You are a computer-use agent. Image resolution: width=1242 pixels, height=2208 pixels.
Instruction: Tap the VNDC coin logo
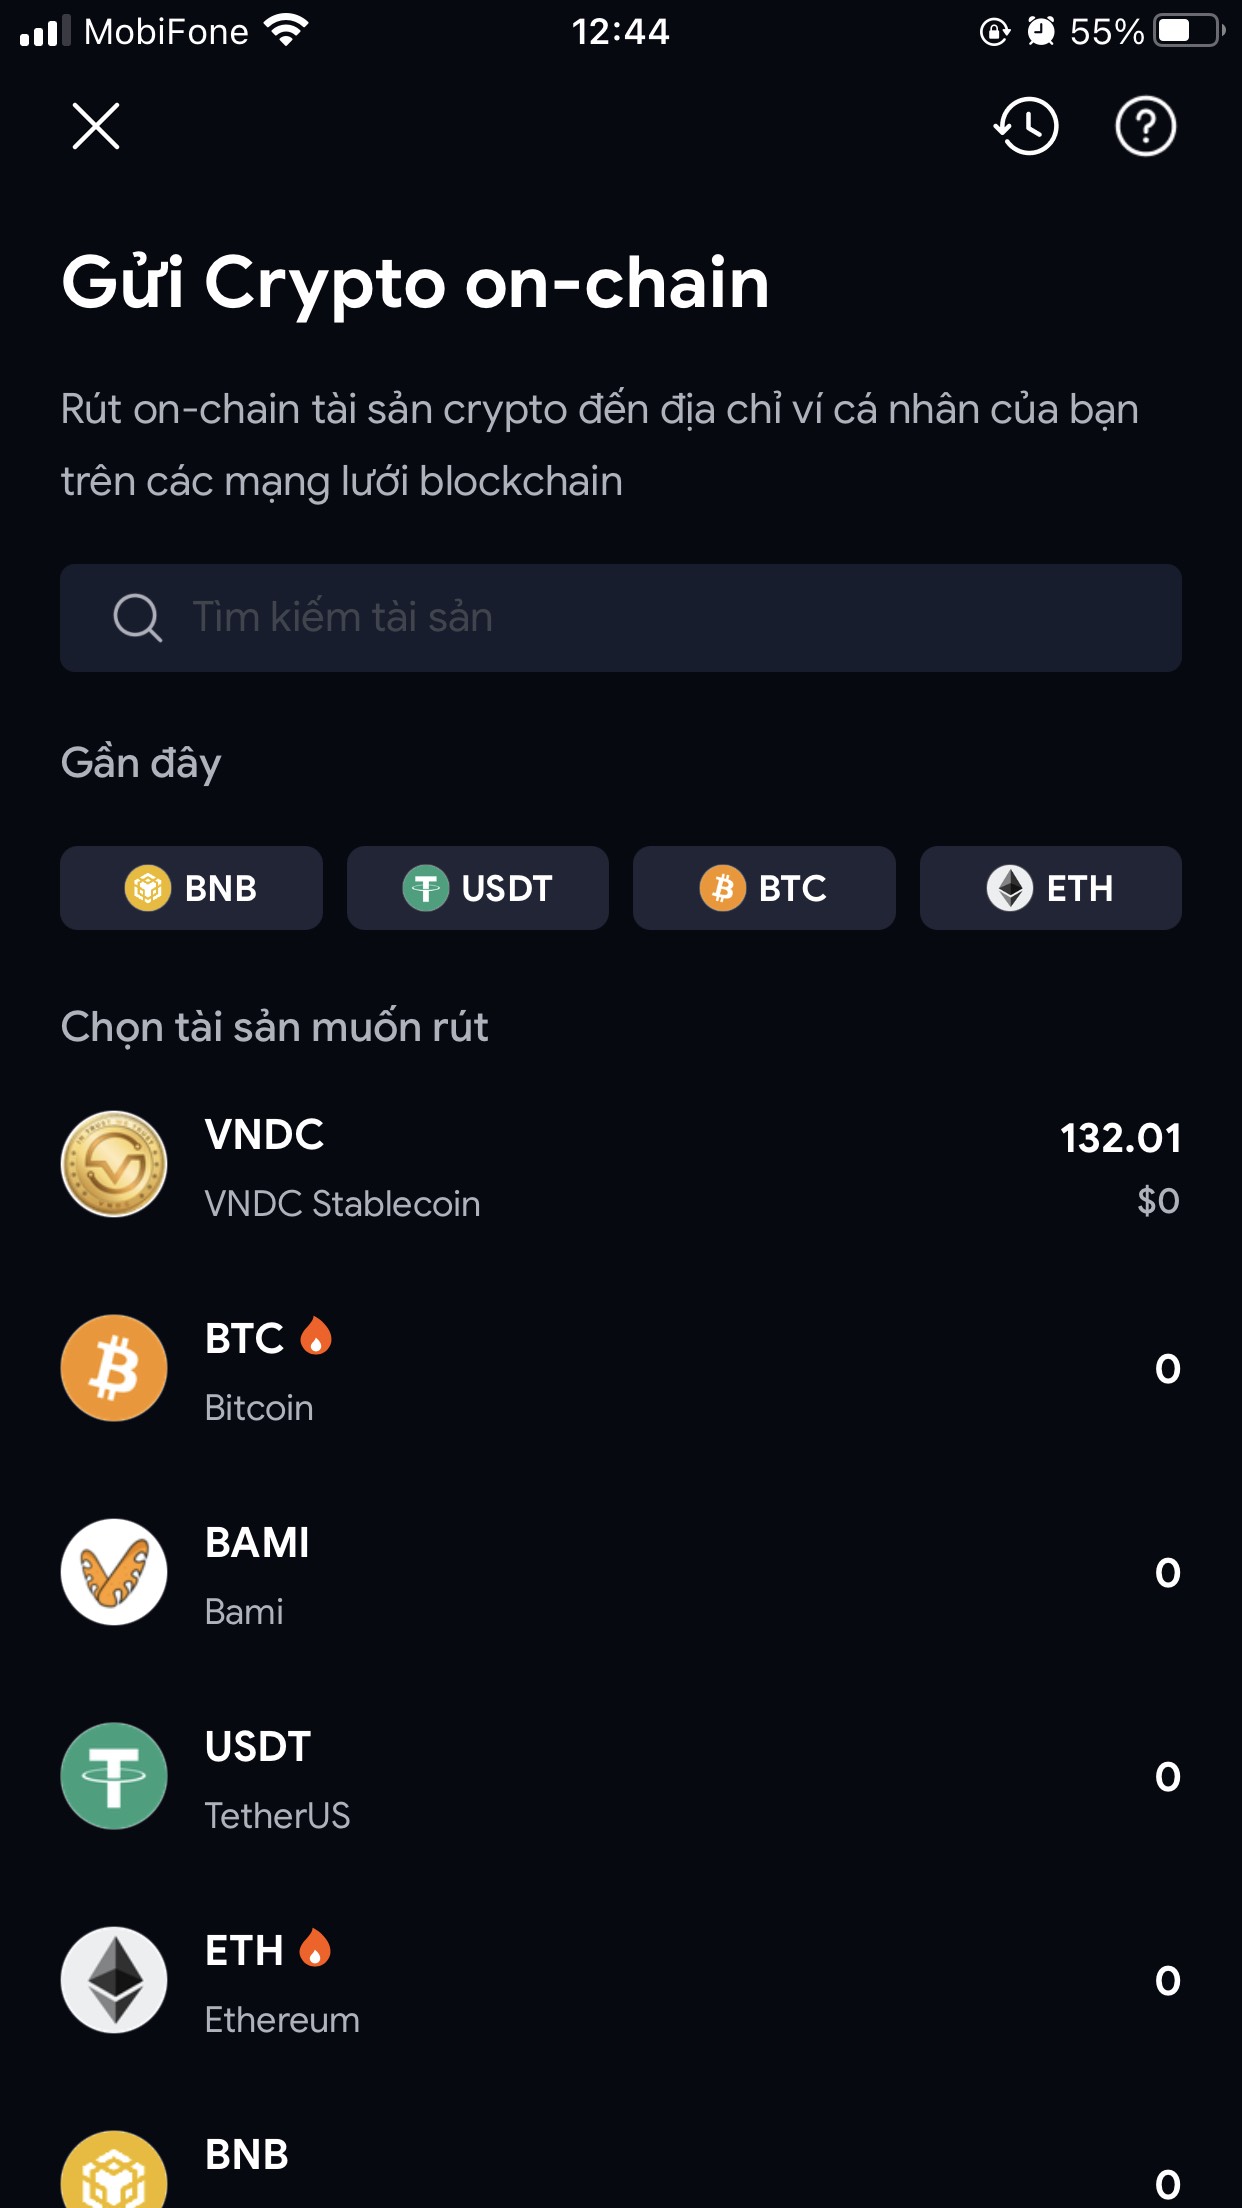(x=114, y=1164)
